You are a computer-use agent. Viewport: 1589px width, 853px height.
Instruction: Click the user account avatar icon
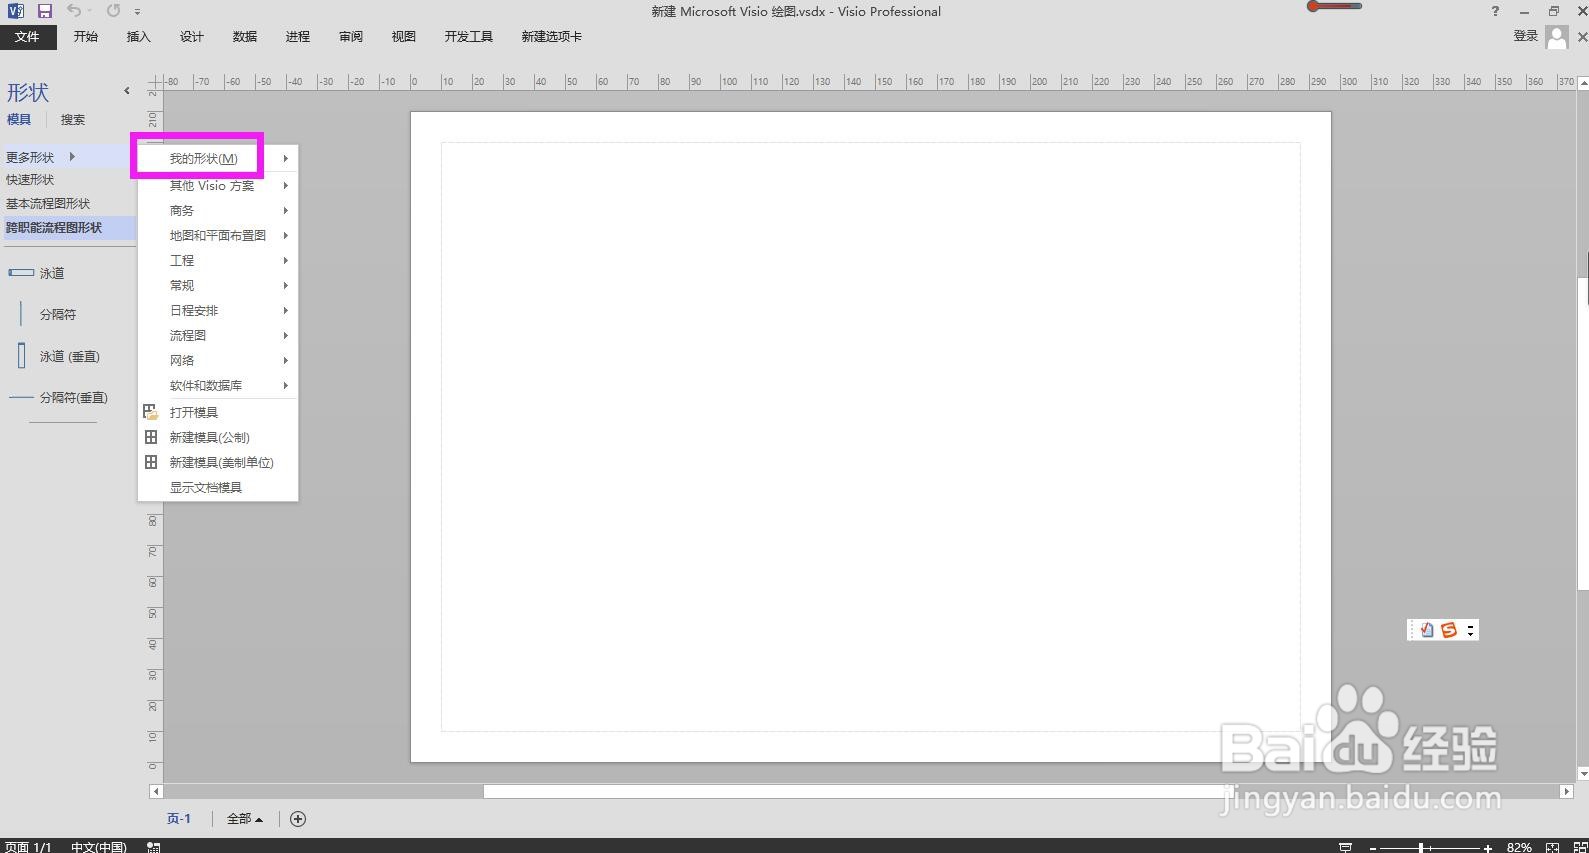point(1557,37)
